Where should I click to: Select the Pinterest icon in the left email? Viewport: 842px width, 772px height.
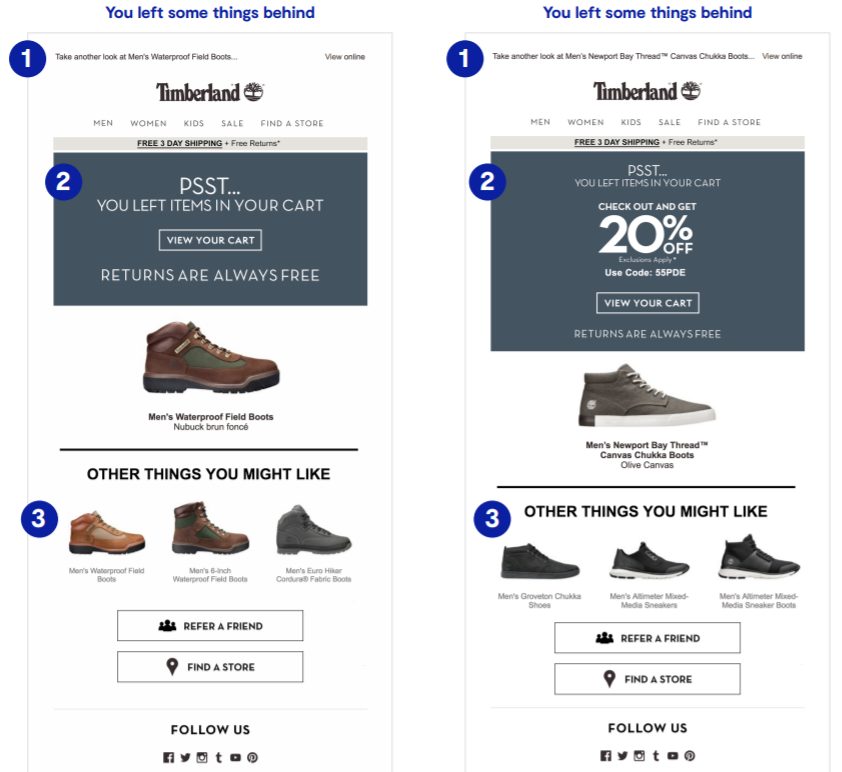(253, 757)
